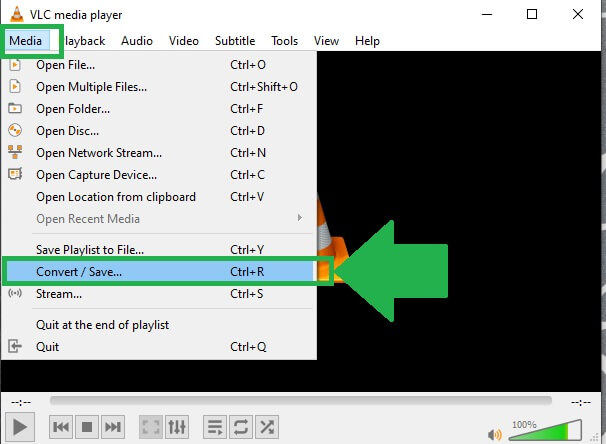Click the Previous media button
The width and height of the screenshot is (606, 444).
pos(61,427)
